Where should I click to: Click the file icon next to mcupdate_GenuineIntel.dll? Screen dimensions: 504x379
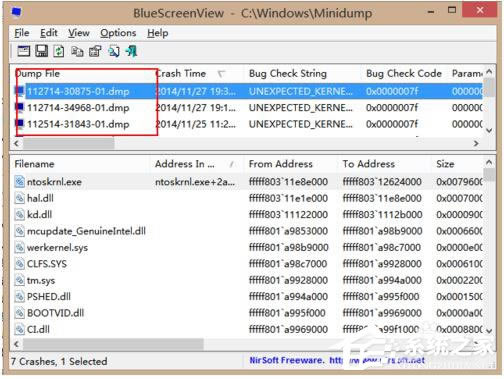[x=19, y=231]
